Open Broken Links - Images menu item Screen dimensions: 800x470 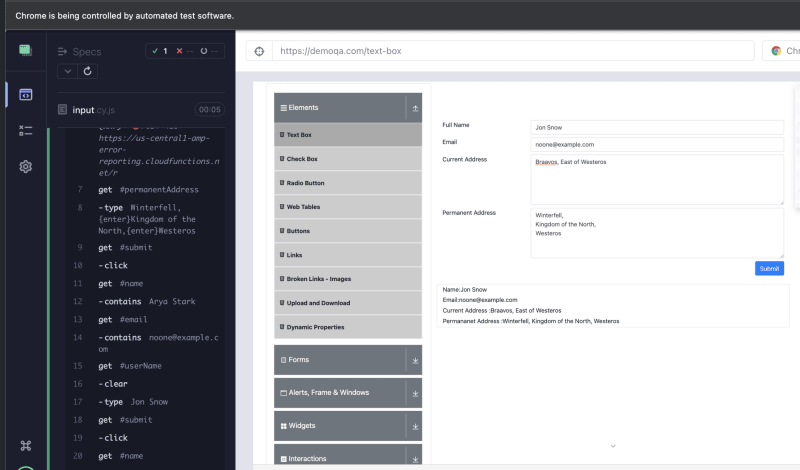coord(348,279)
